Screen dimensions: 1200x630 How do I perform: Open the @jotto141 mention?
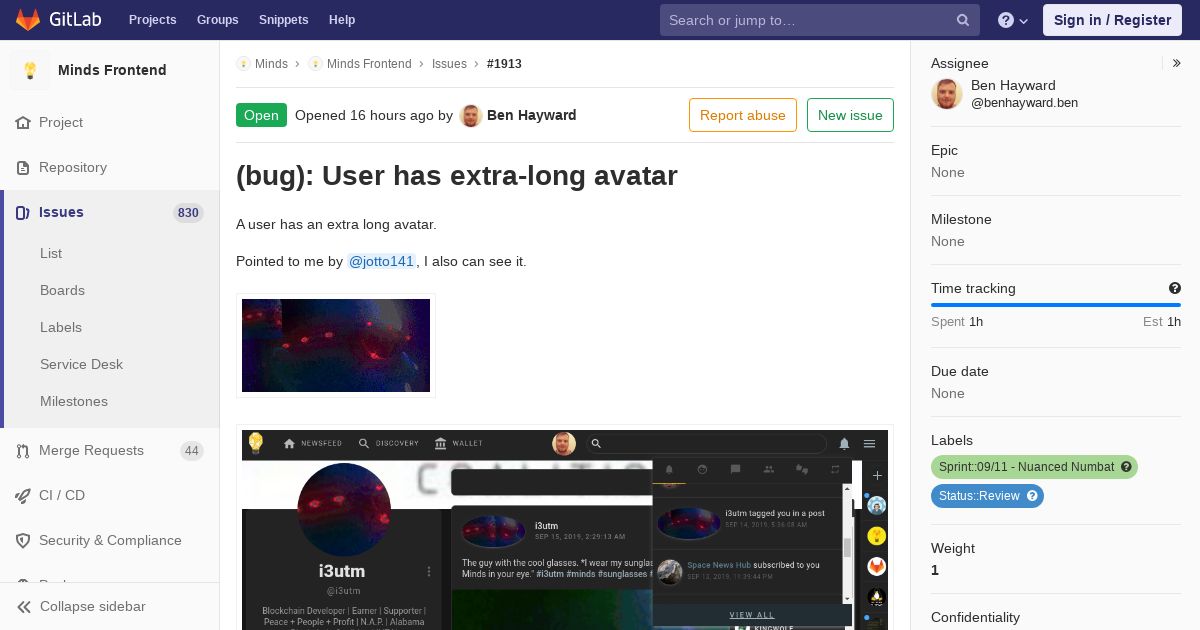click(x=381, y=261)
